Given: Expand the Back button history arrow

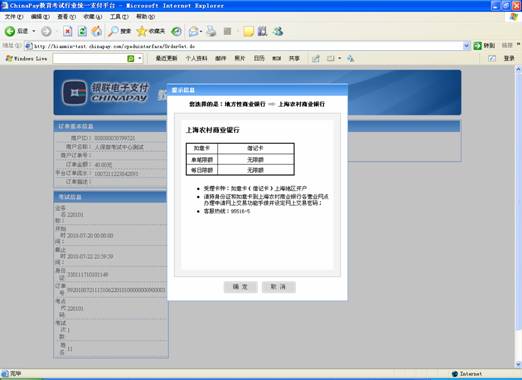Looking at the screenshot, I should point(33,31).
